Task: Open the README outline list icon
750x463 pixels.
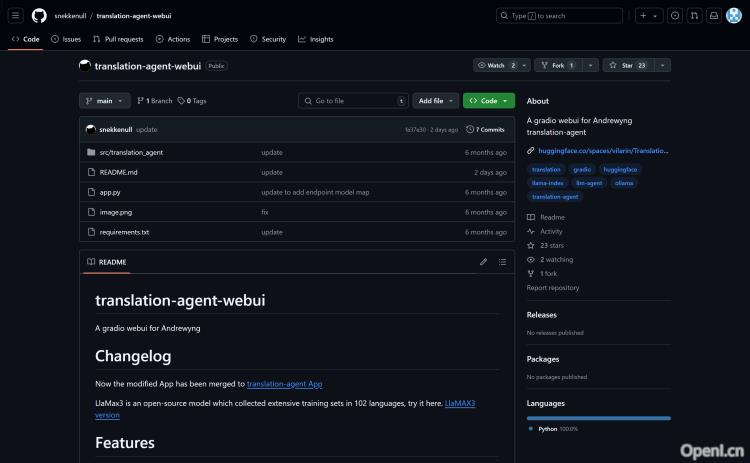Action: click(x=503, y=262)
